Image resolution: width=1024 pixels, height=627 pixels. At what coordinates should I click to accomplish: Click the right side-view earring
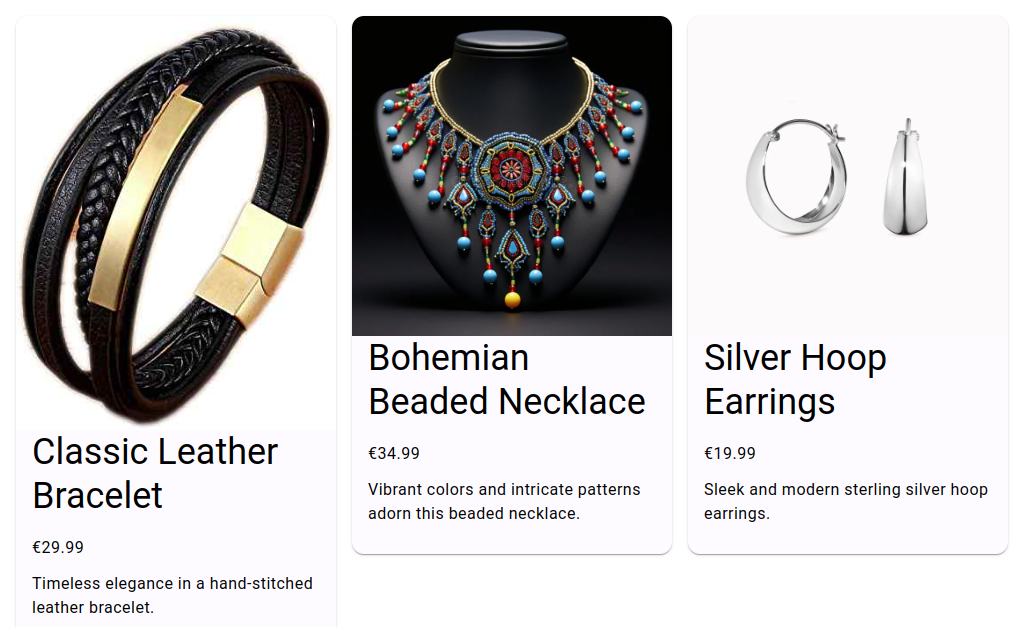905,180
